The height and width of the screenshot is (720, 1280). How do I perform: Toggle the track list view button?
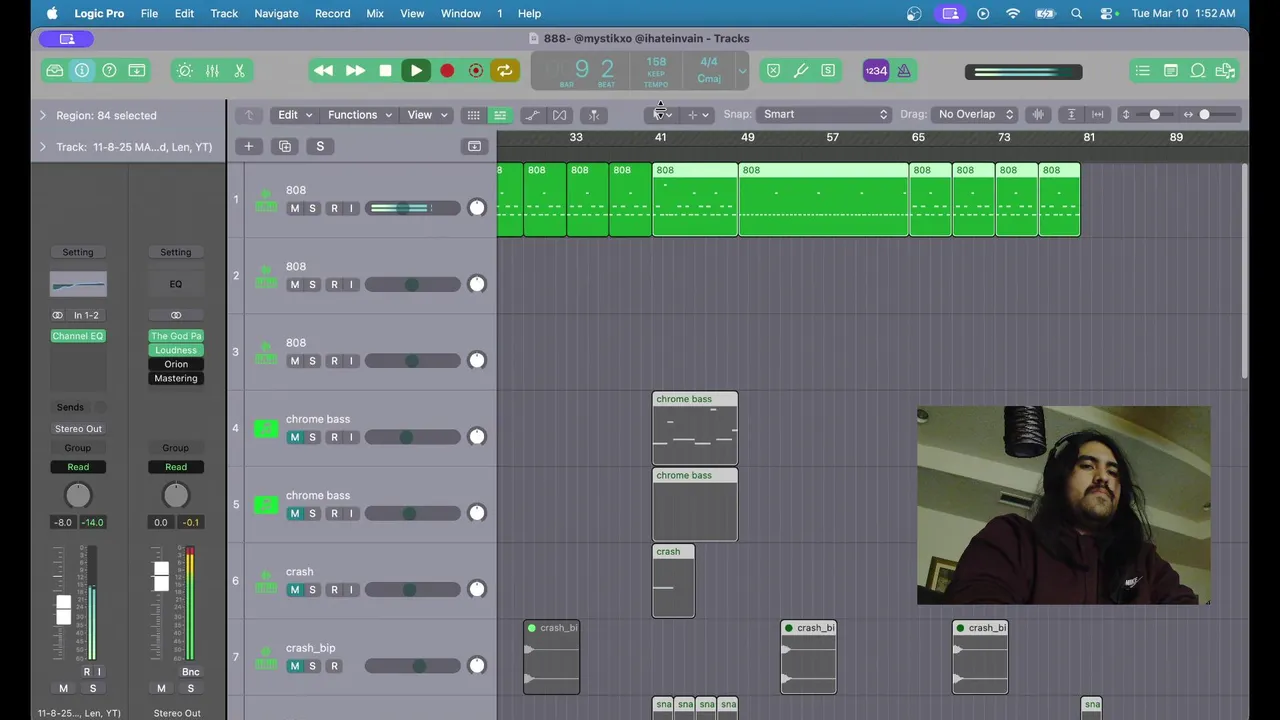pos(500,115)
